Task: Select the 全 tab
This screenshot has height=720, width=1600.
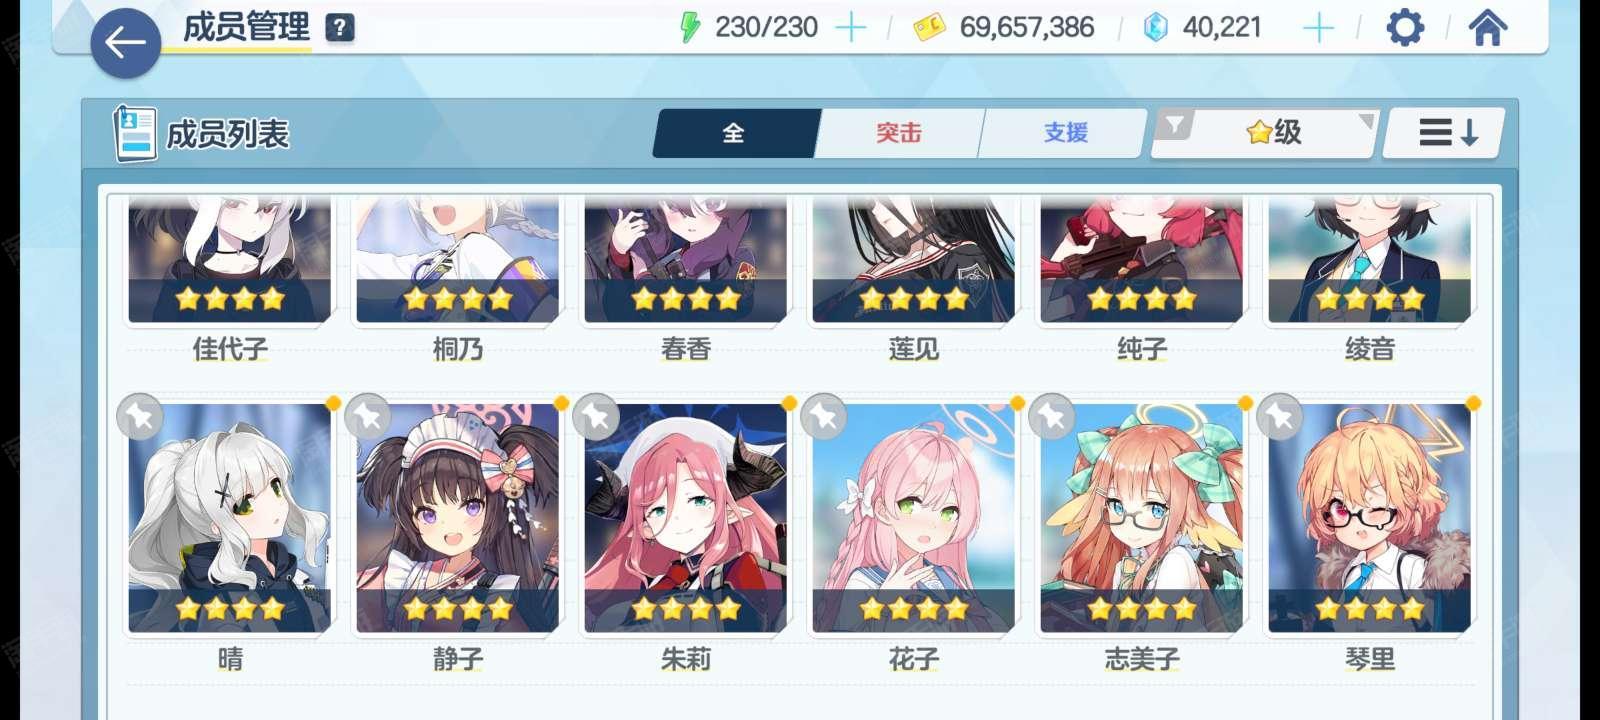Action: (x=735, y=133)
